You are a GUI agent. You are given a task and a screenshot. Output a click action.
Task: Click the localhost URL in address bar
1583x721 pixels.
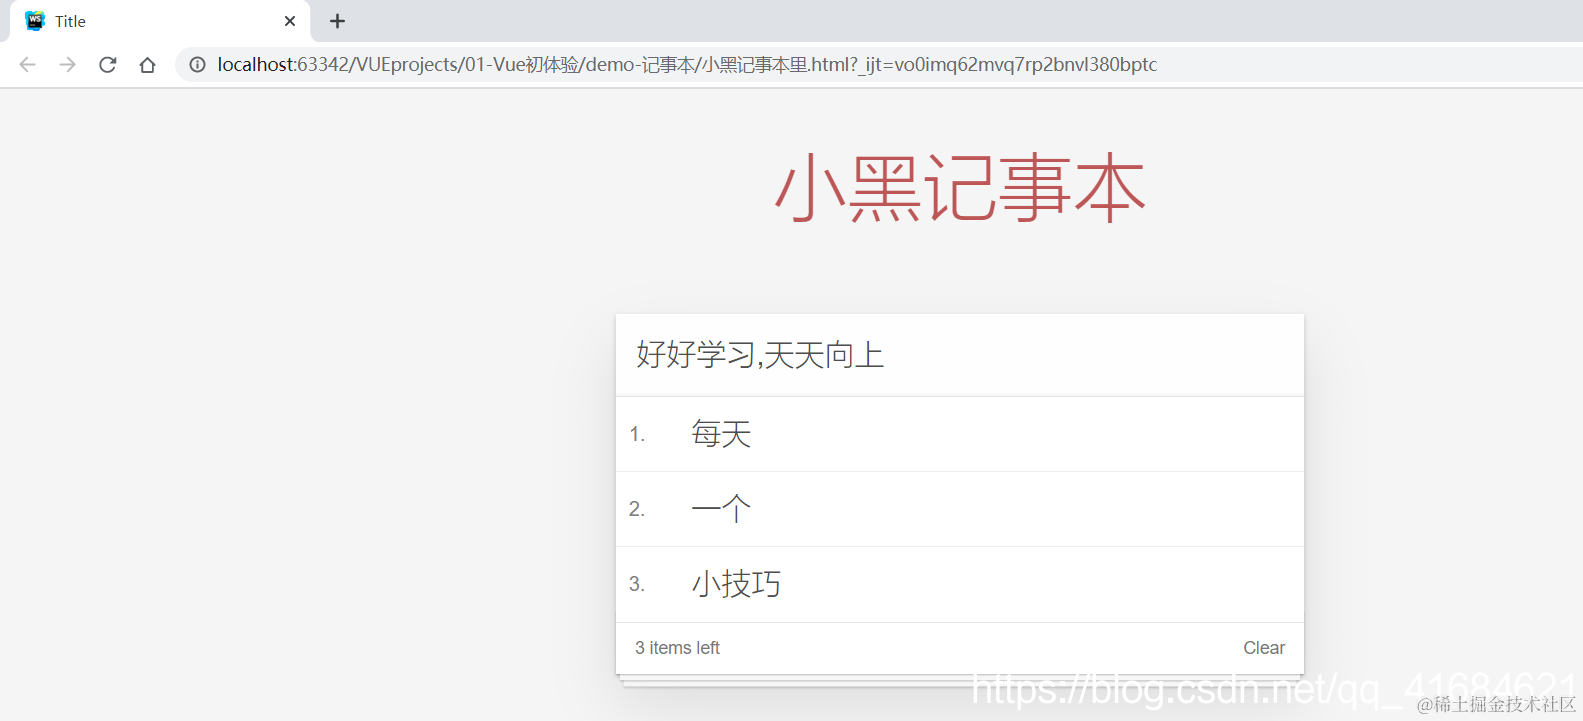click(x=687, y=65)
